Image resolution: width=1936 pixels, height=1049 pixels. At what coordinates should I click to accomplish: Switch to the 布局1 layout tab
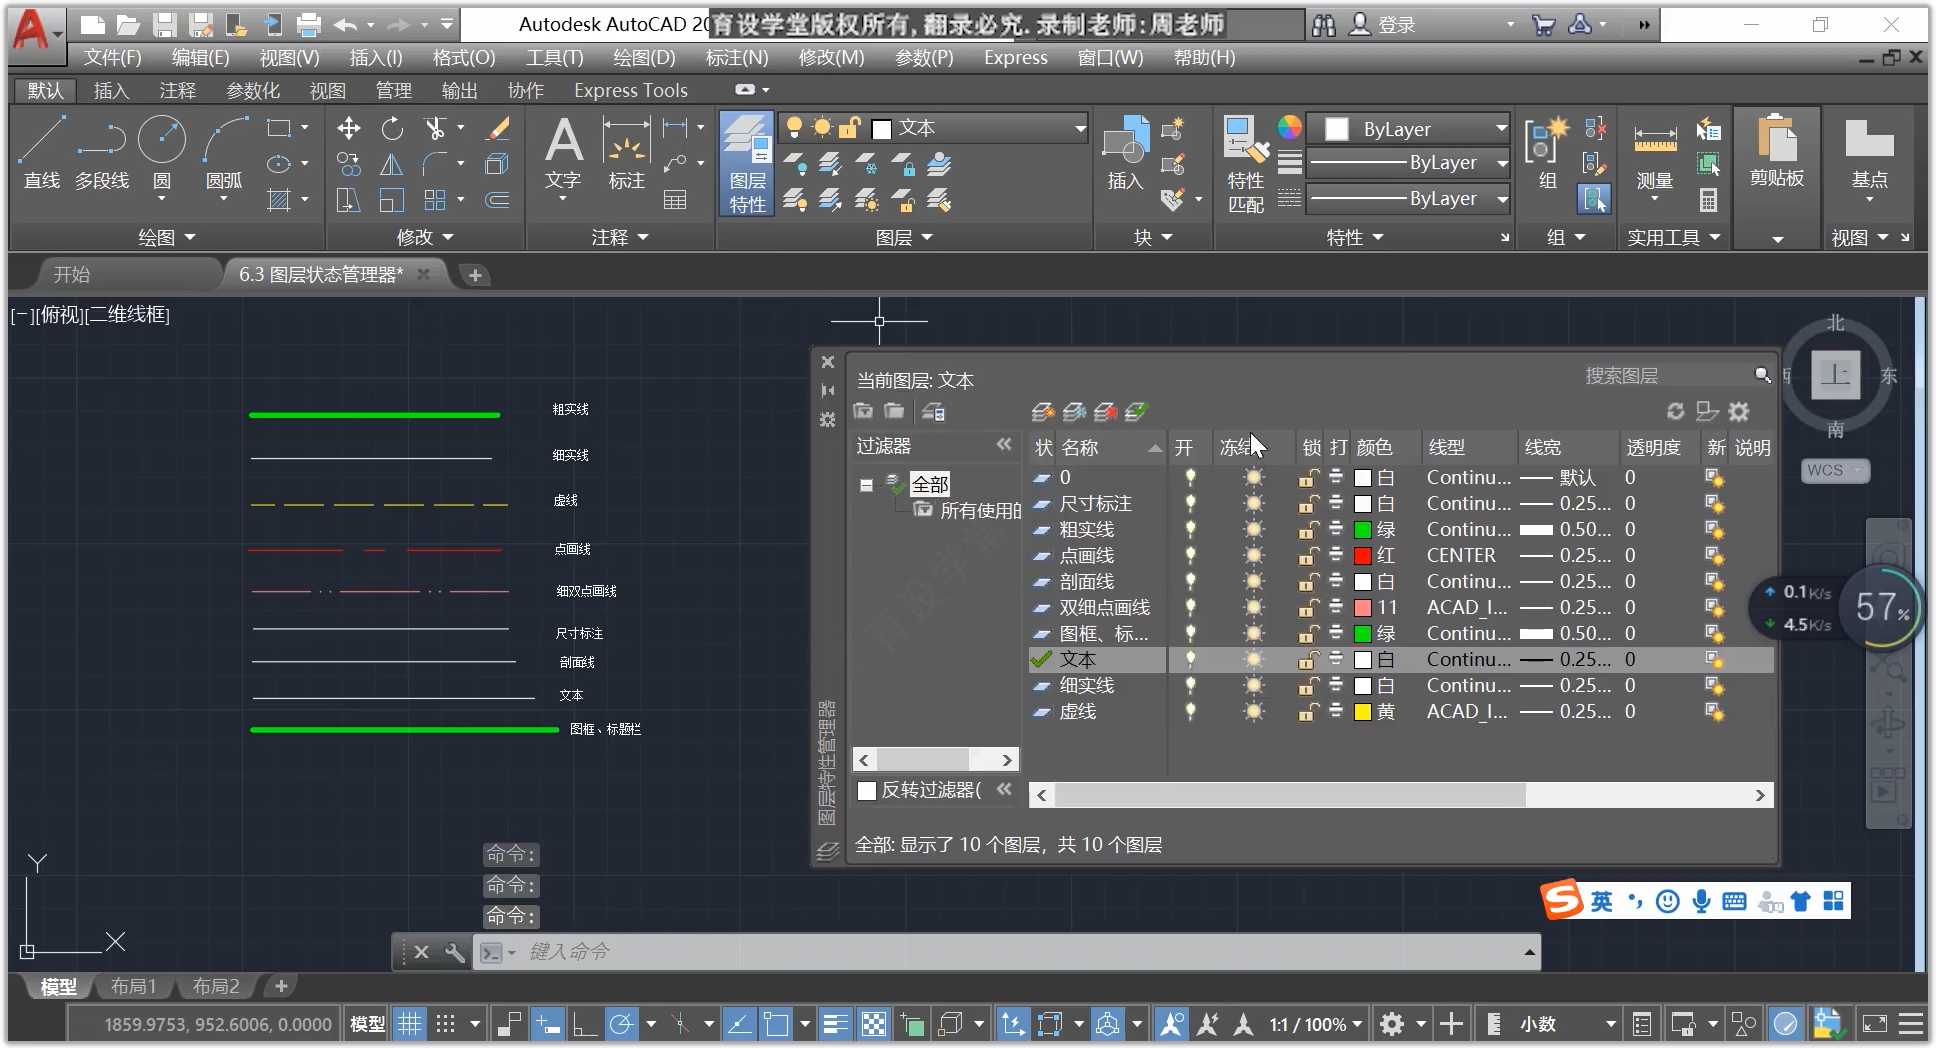[133, 986]
